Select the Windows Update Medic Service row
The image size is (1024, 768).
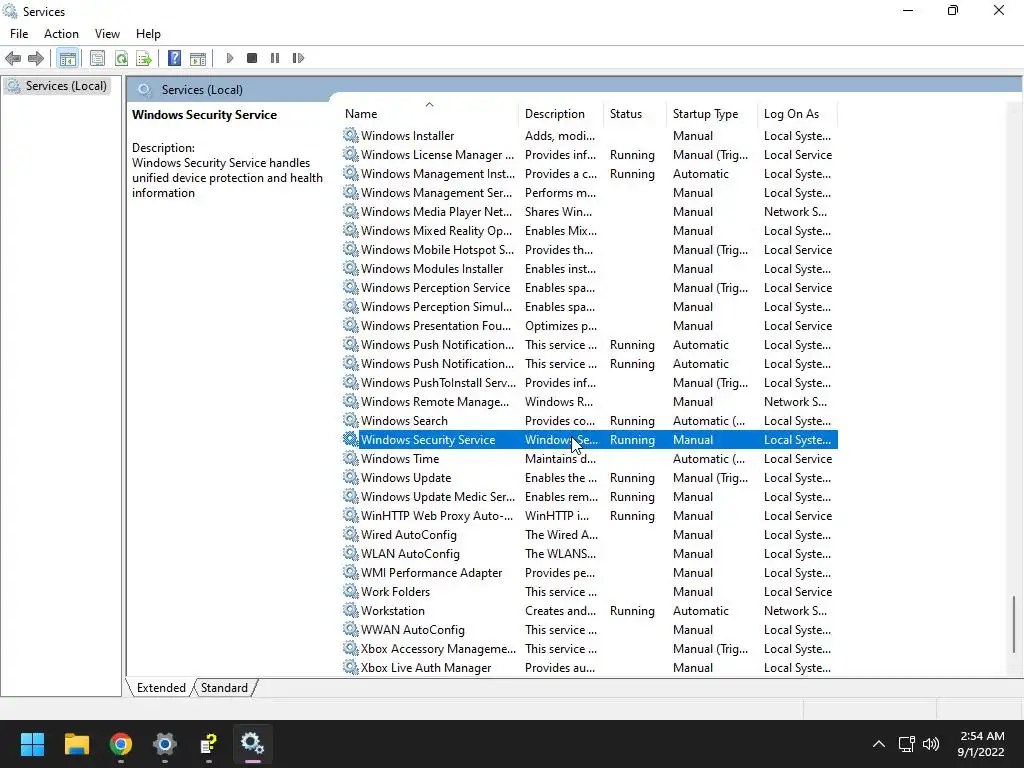click(590, 496)
